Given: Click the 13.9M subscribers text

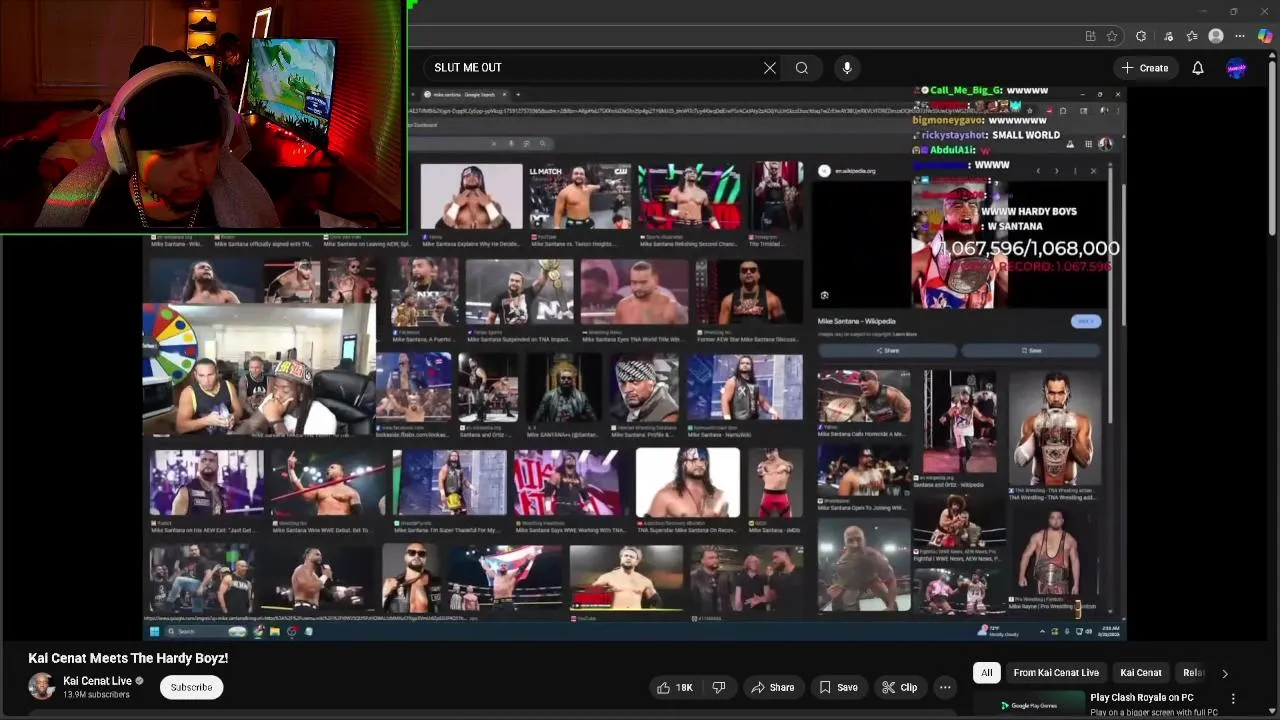Looking at the screenshot, I should tap(96, 695).
